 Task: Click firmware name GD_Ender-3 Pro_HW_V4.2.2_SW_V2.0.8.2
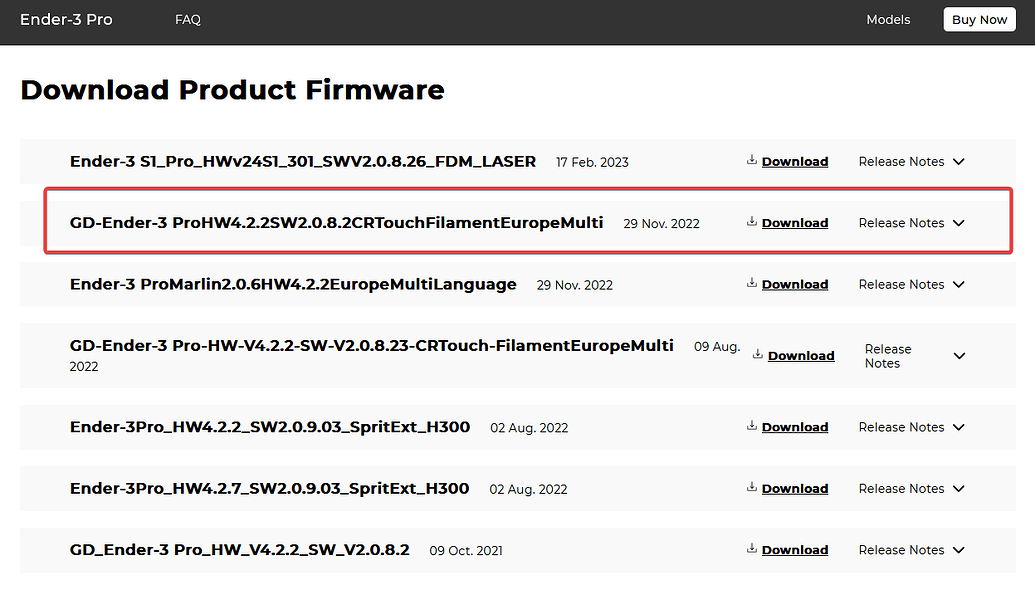(240, 550)
